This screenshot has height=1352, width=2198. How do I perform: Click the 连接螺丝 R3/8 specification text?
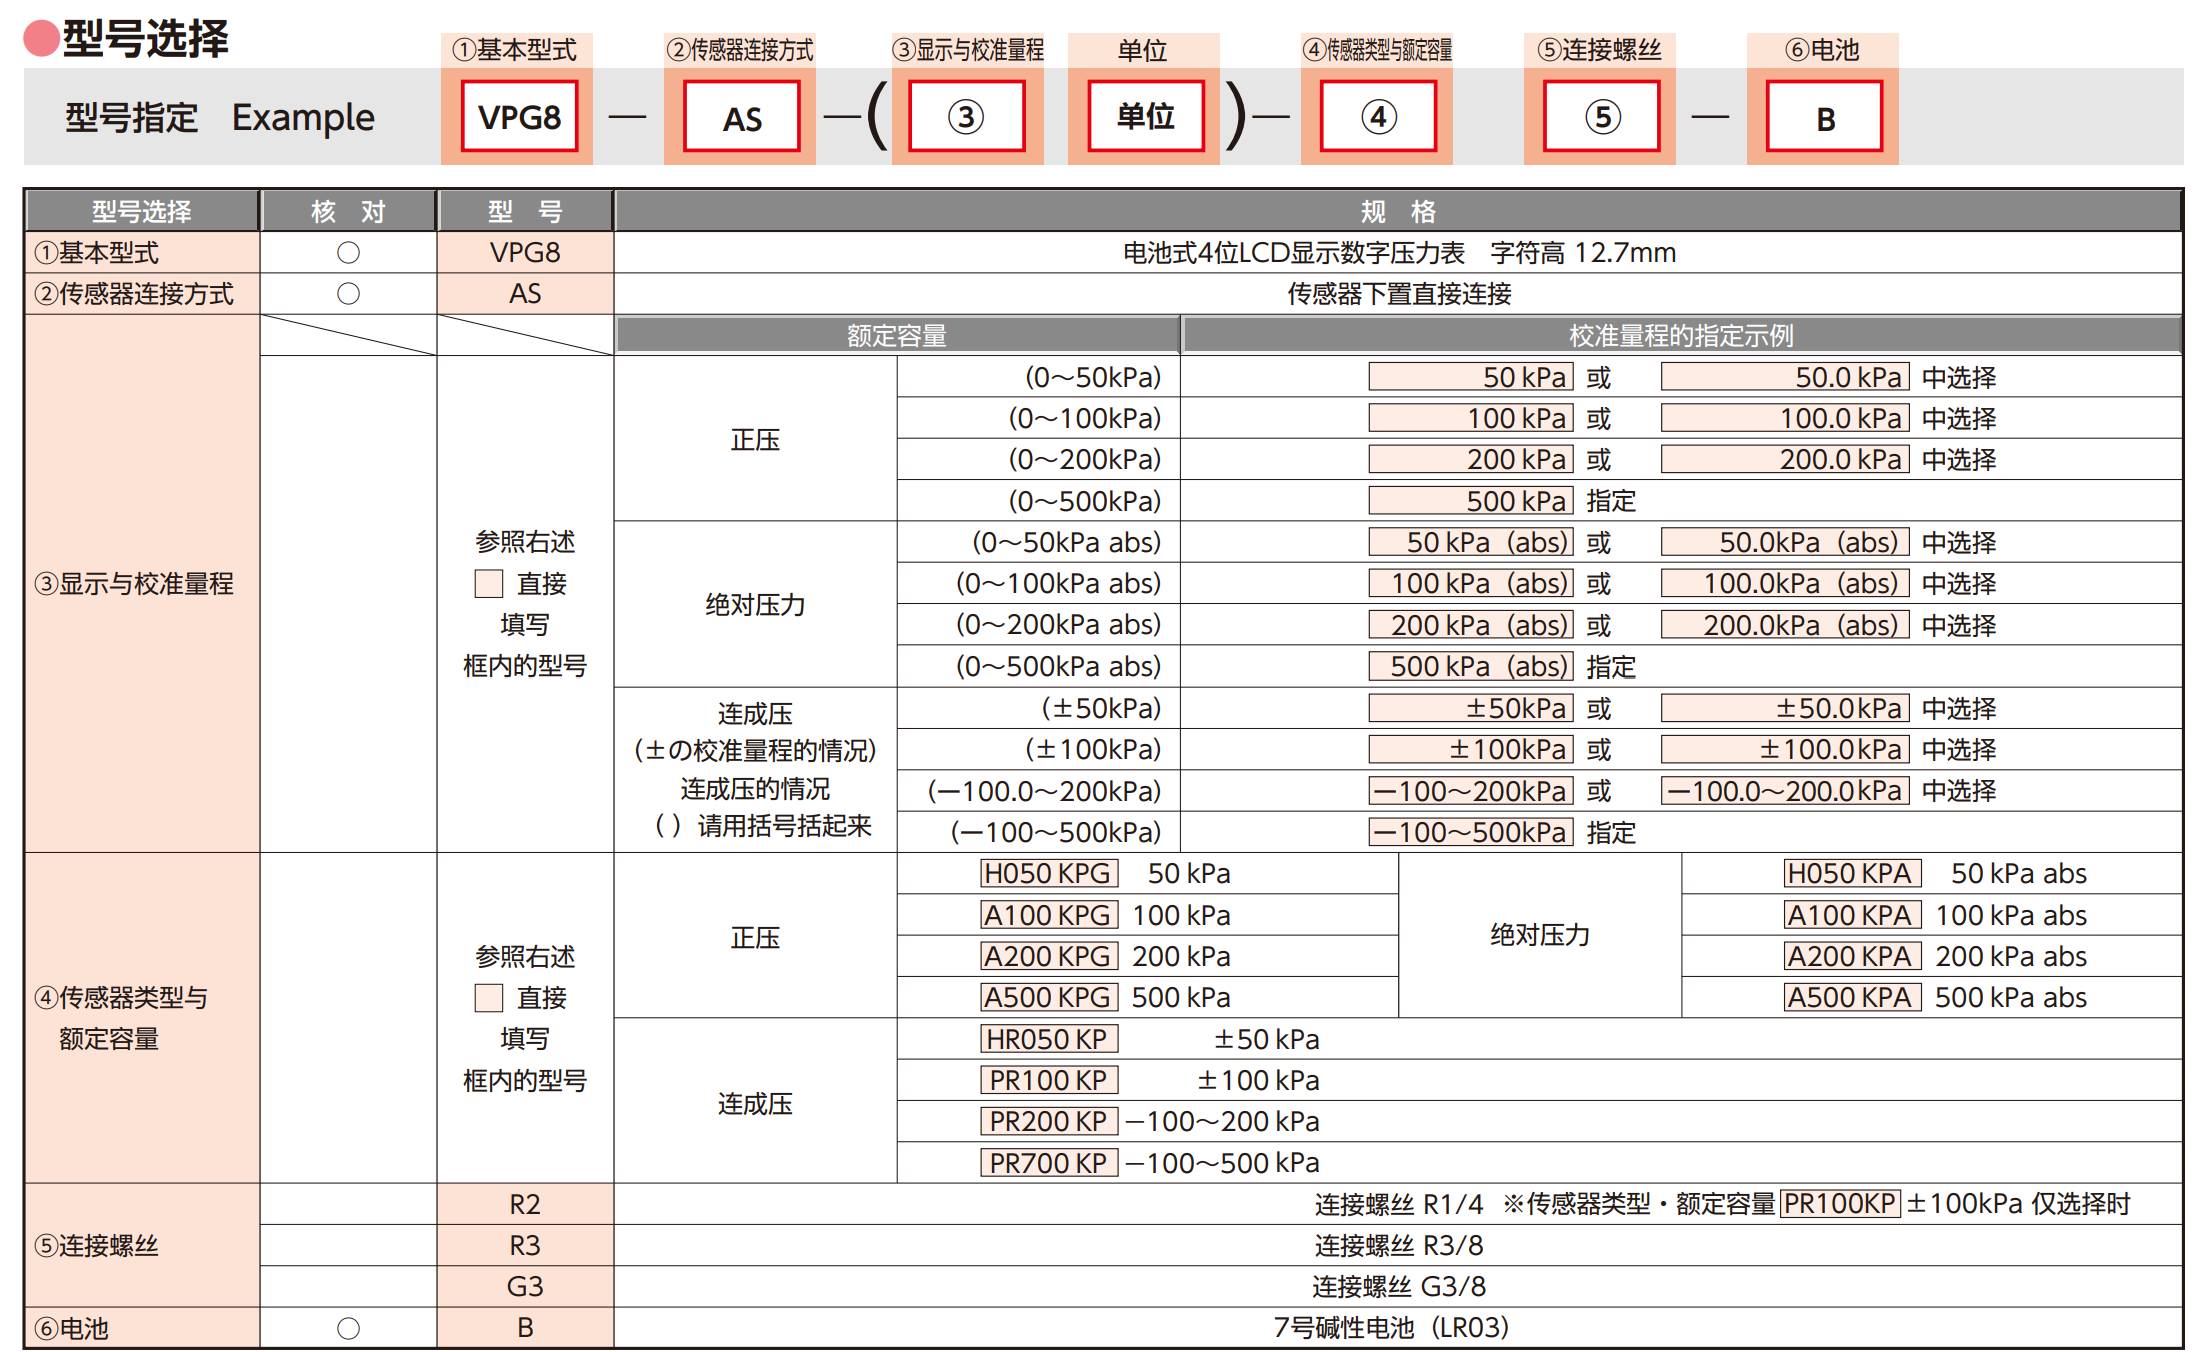pyautogui.click(x=1398, y=1245)
